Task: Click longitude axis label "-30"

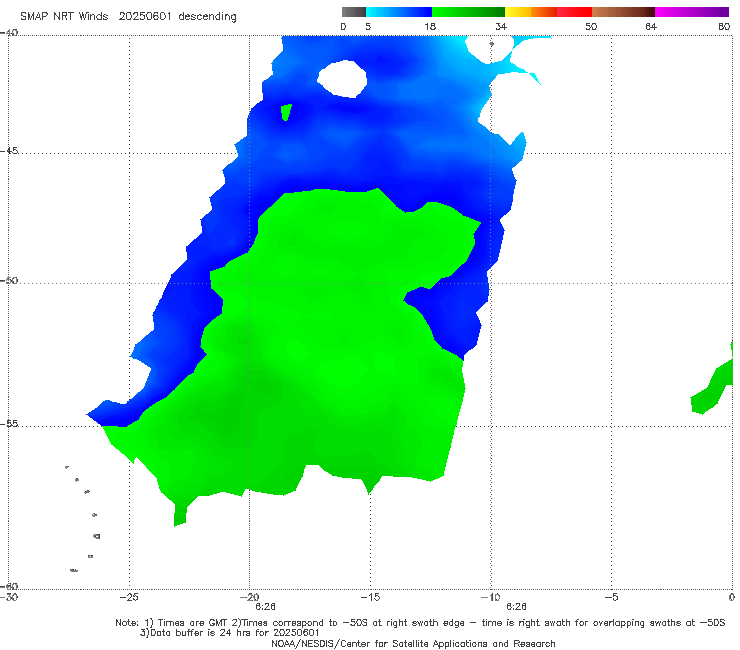Action: tap(9, 597)
